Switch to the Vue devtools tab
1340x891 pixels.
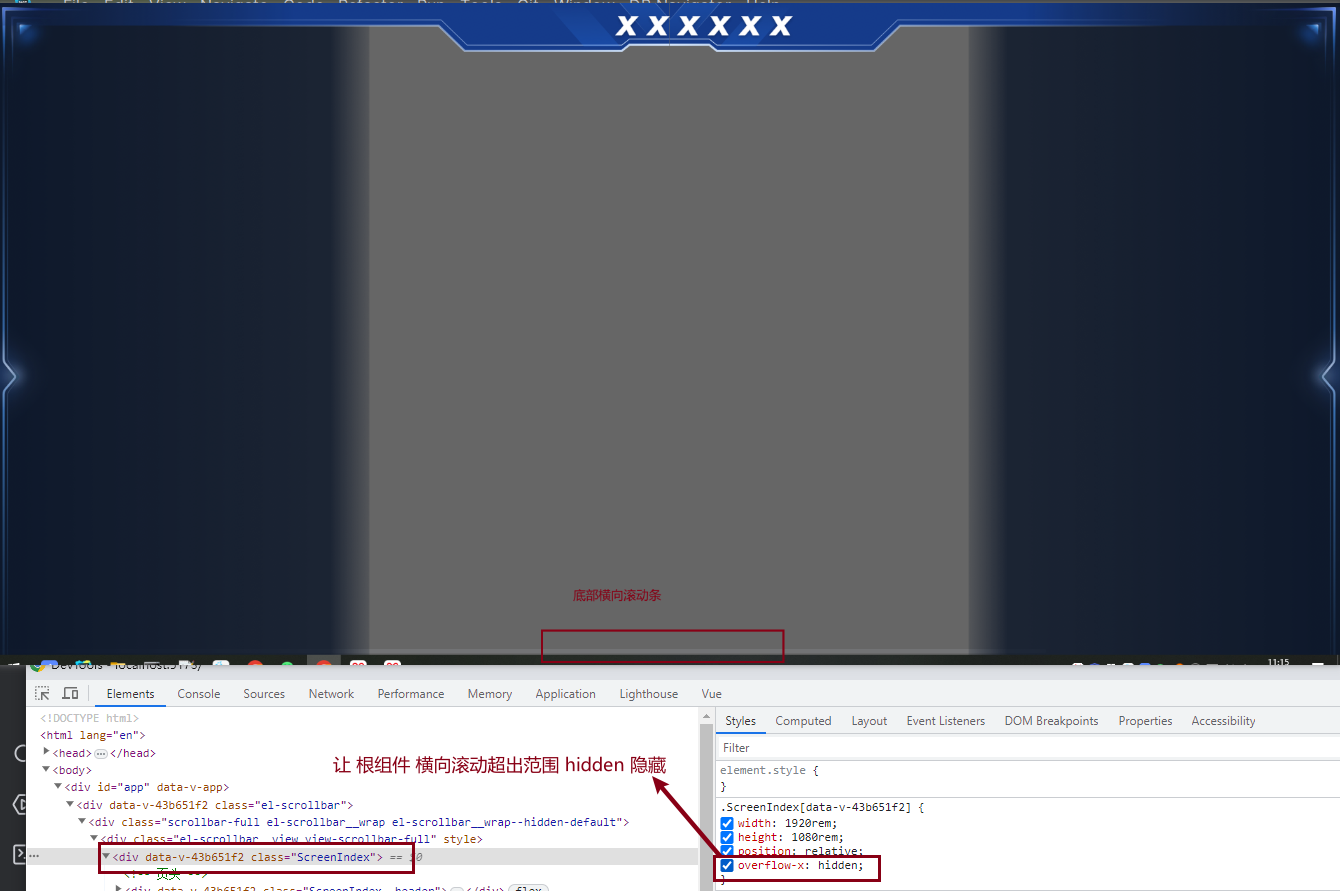pyautogui.click(x=711, y=694)
